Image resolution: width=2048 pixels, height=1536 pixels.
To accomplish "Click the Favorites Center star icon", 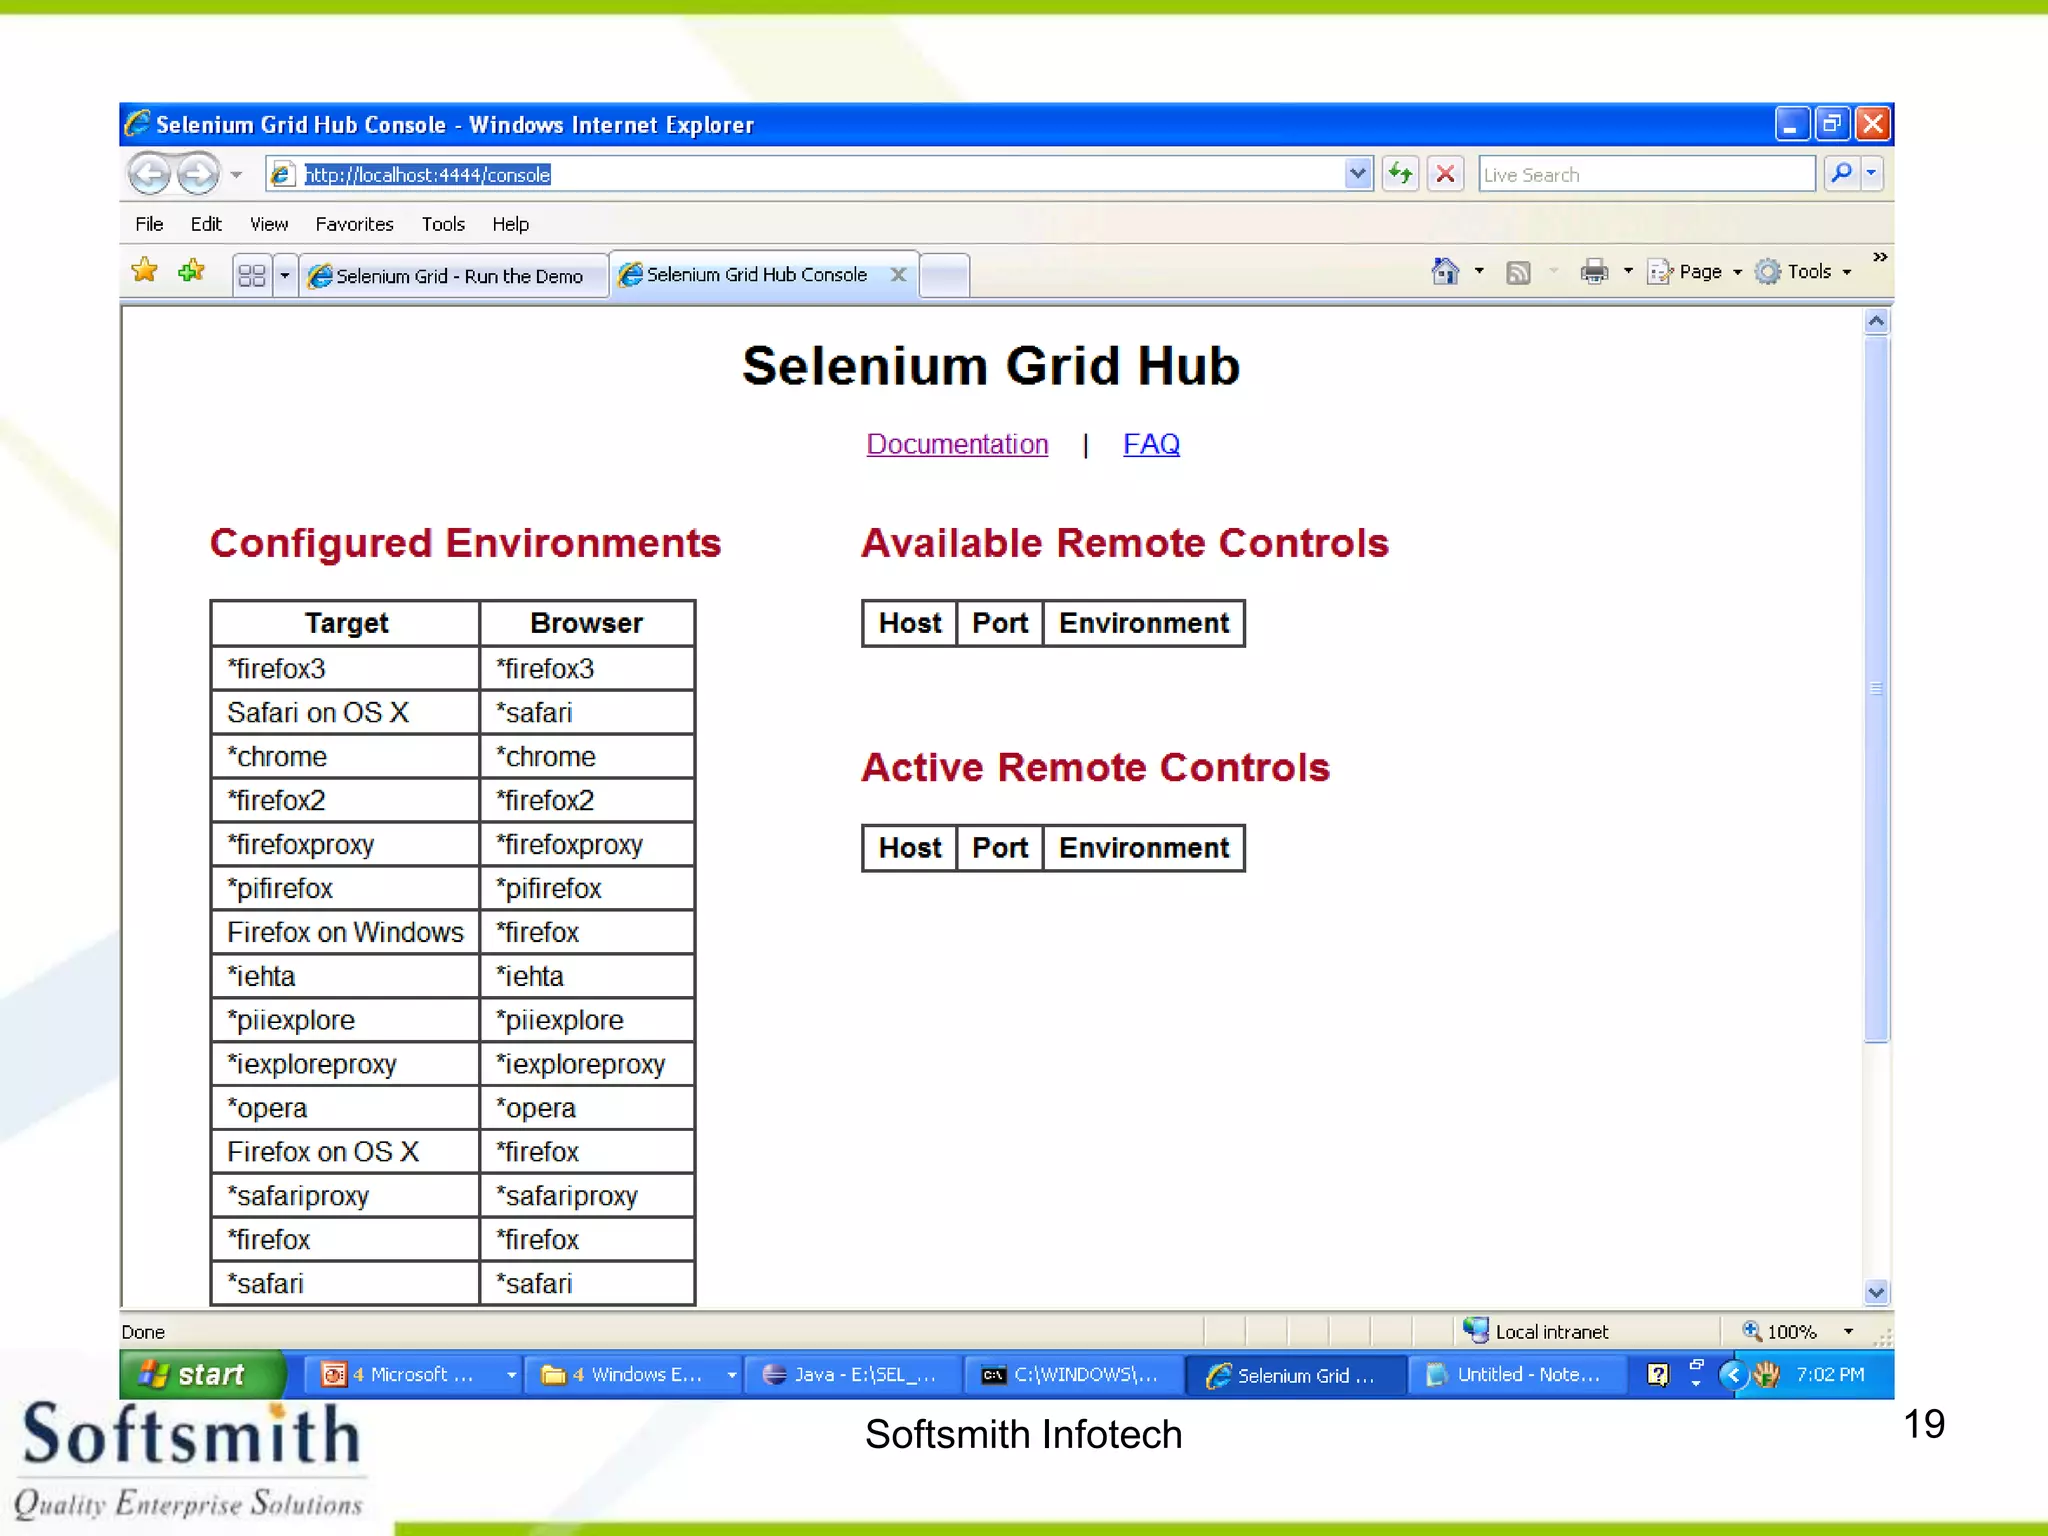I will coord(145,270).
